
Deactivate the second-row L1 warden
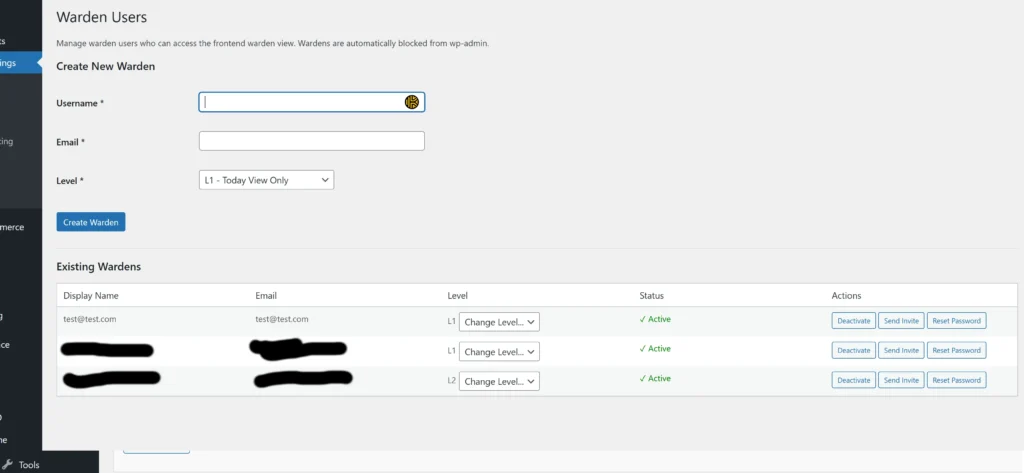pos(854,350)
